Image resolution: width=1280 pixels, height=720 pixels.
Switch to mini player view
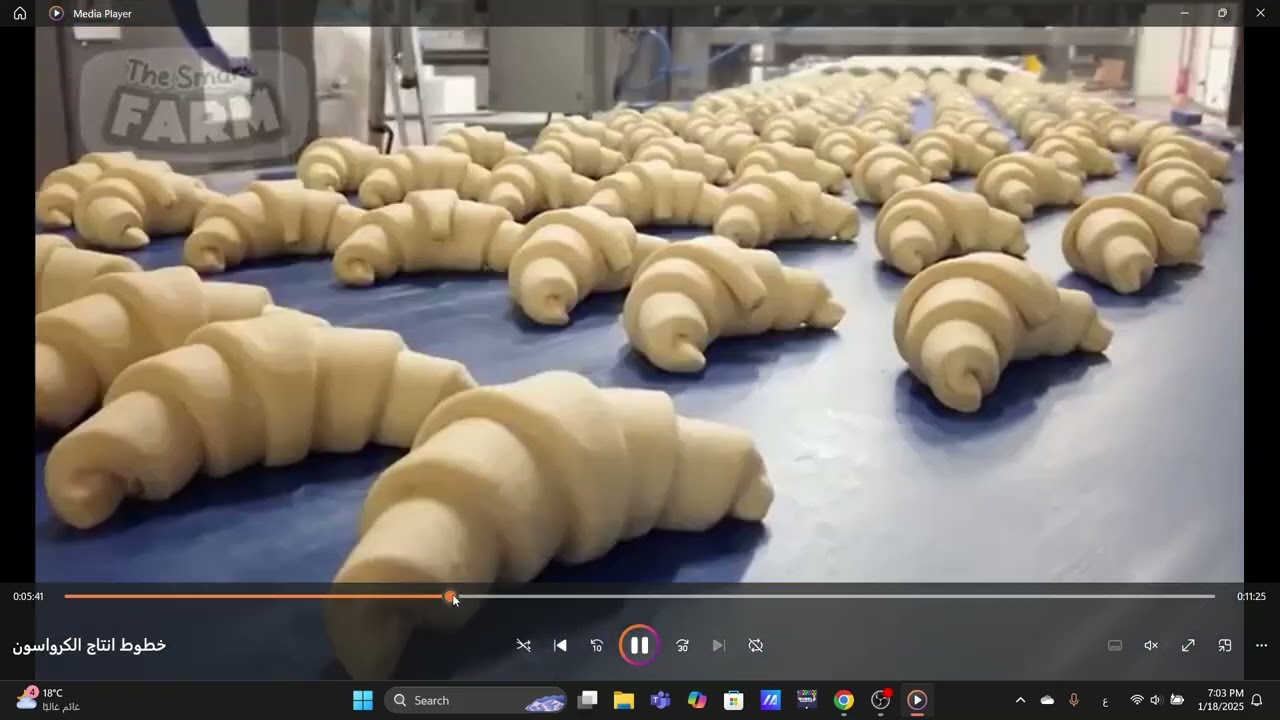(x=1225, y=645)
